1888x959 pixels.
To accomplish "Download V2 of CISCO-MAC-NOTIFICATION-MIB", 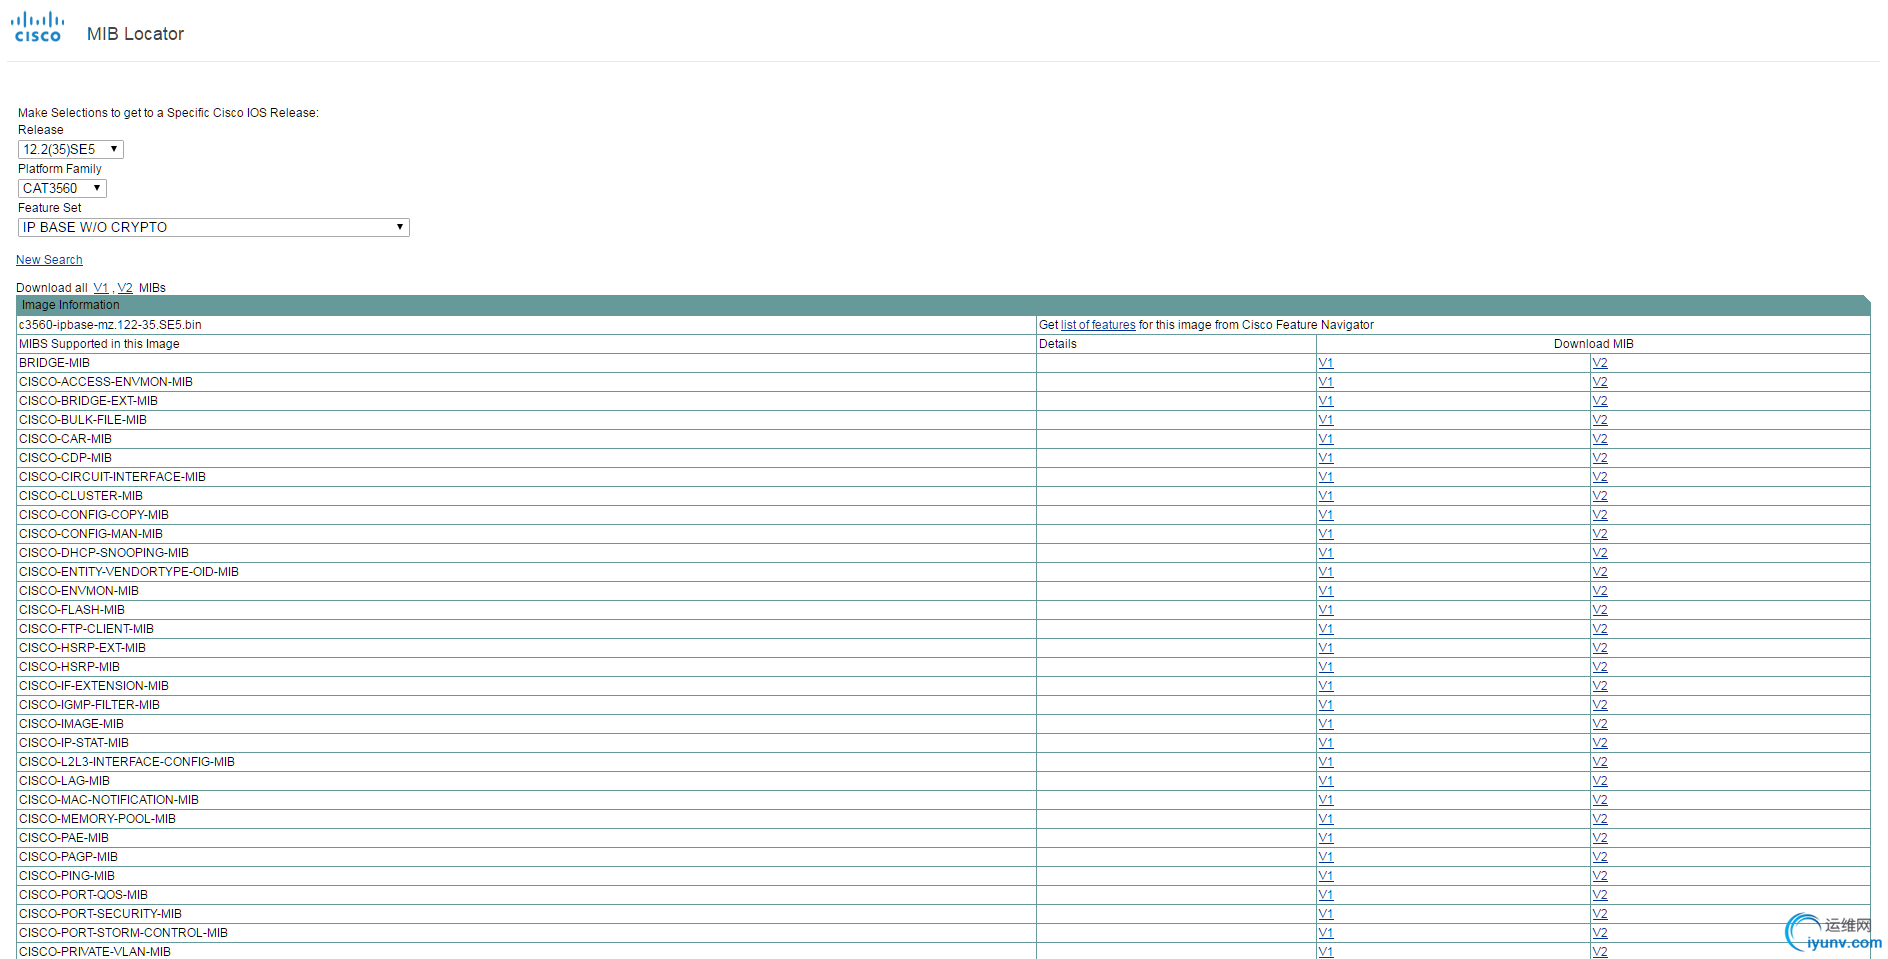I will point(1600,800).
